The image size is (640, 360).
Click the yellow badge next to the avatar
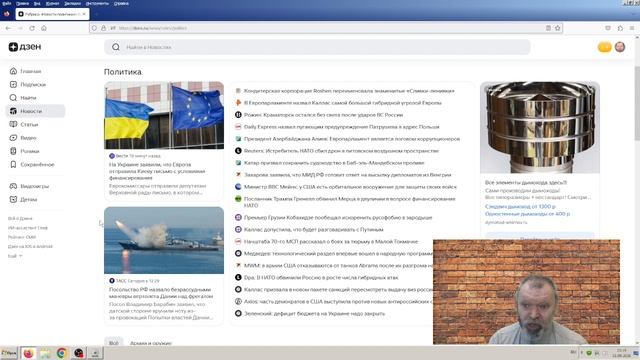point(604,47)
